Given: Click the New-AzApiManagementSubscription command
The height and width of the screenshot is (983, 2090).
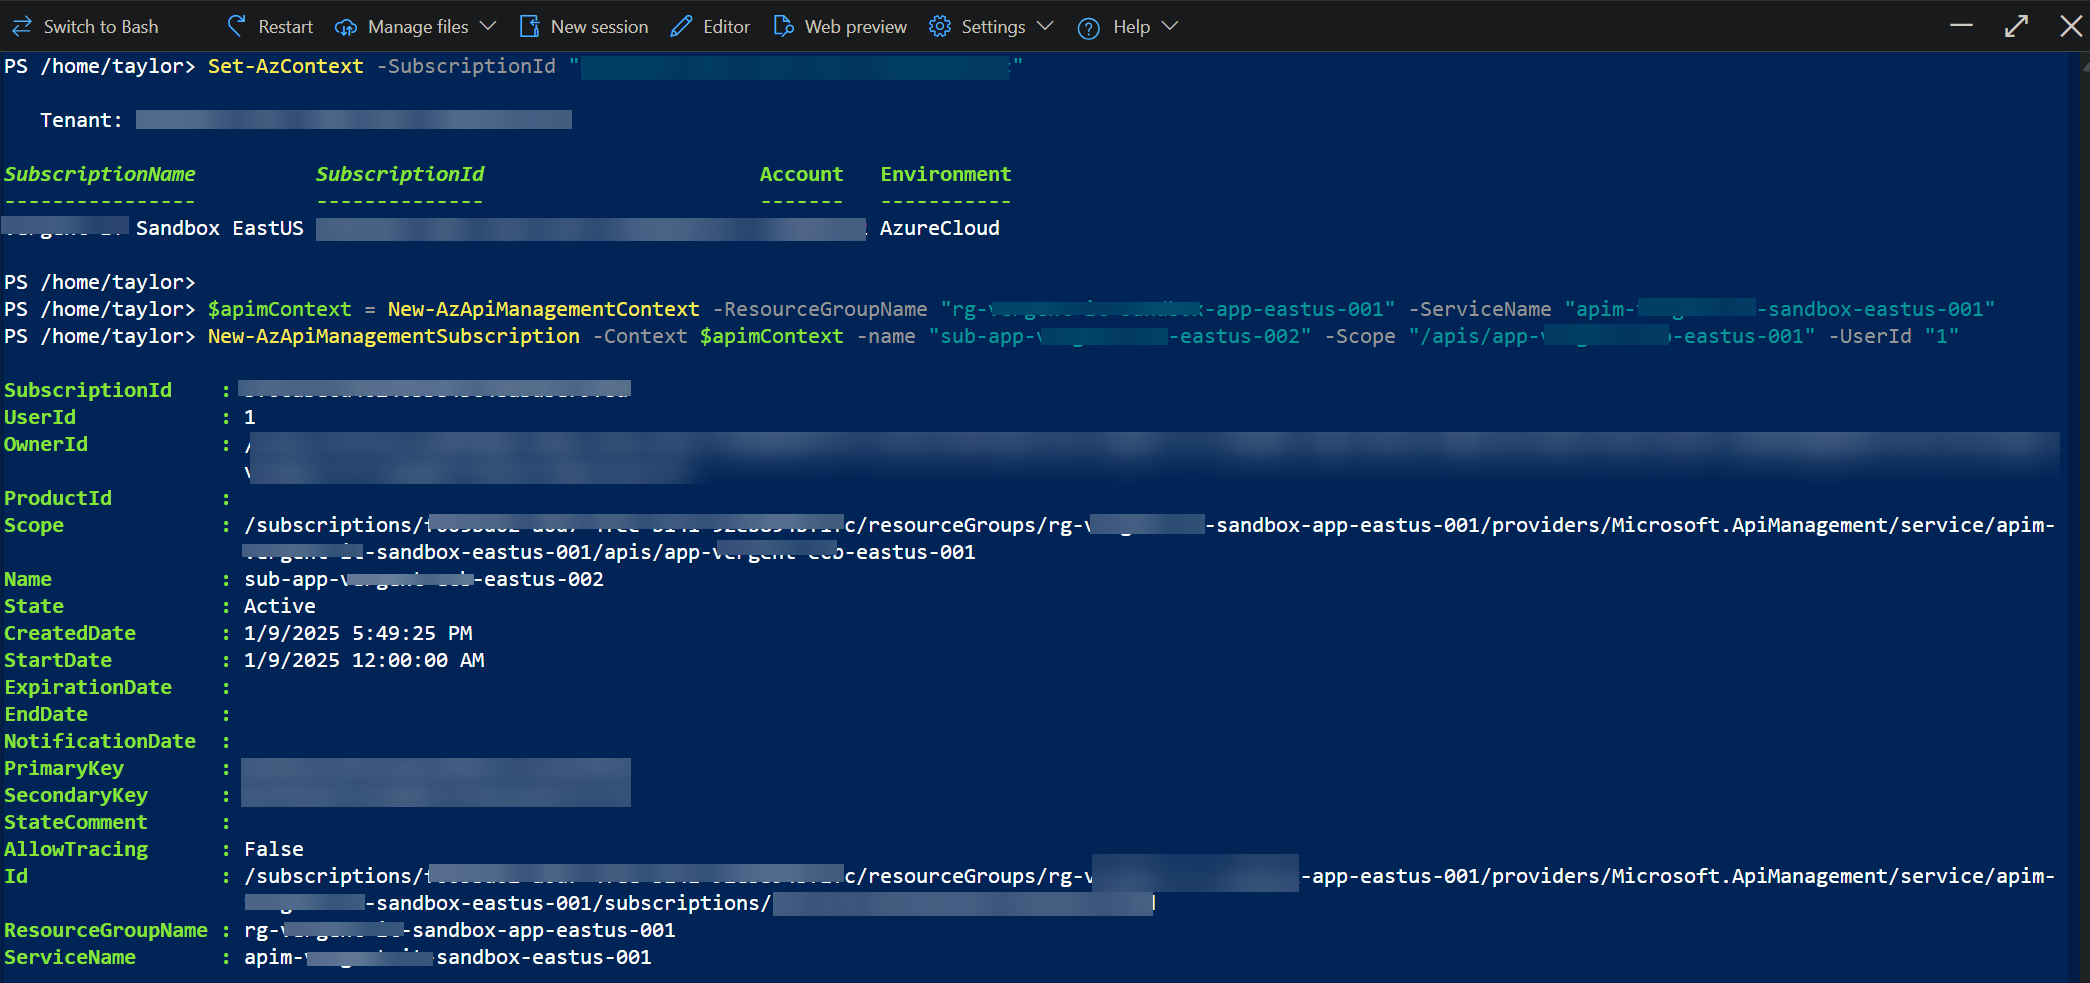Looking at the screenshot, I should tap(394, 336).
